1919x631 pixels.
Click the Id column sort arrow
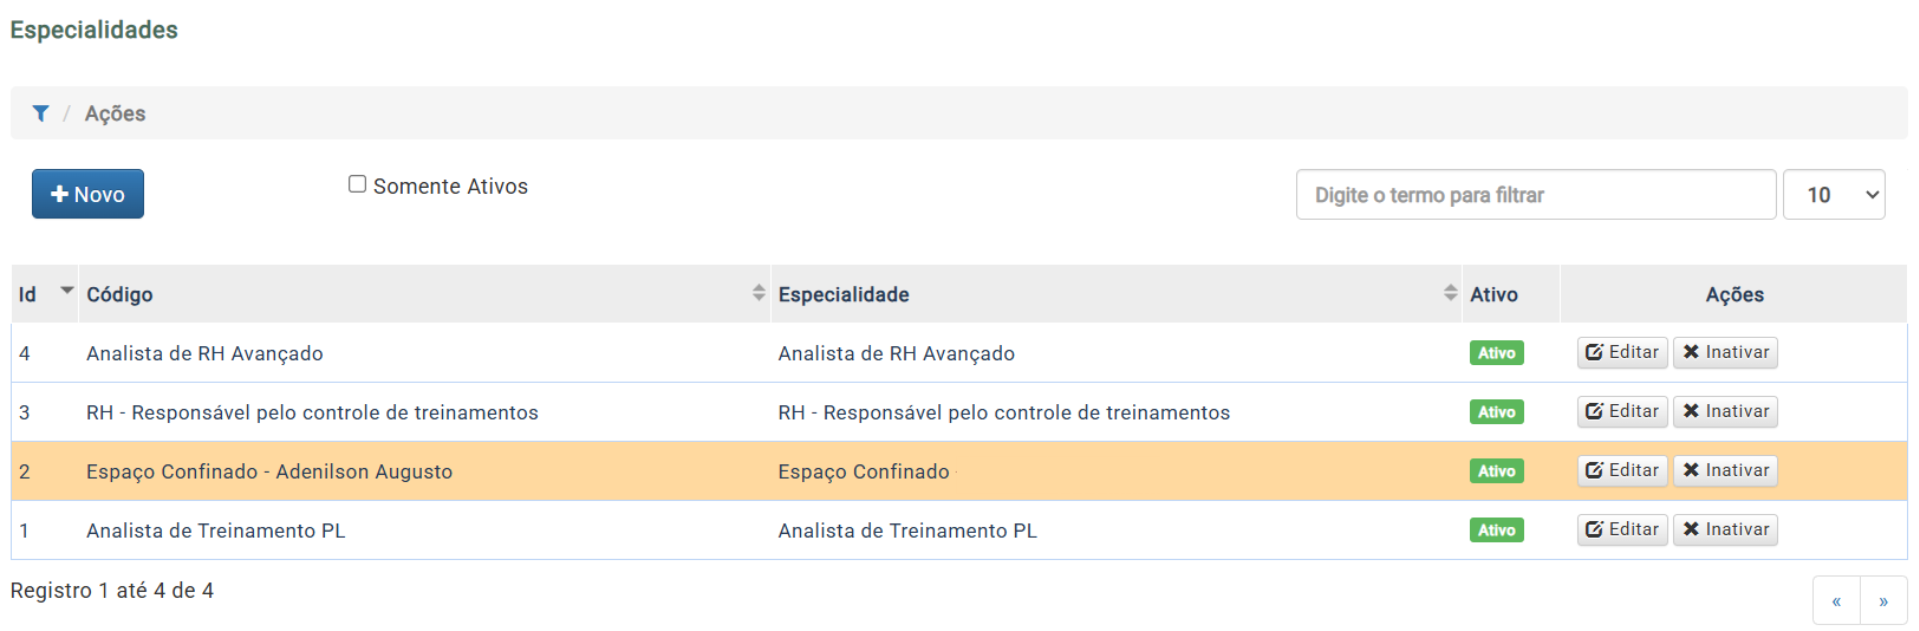tap(67, 290)
